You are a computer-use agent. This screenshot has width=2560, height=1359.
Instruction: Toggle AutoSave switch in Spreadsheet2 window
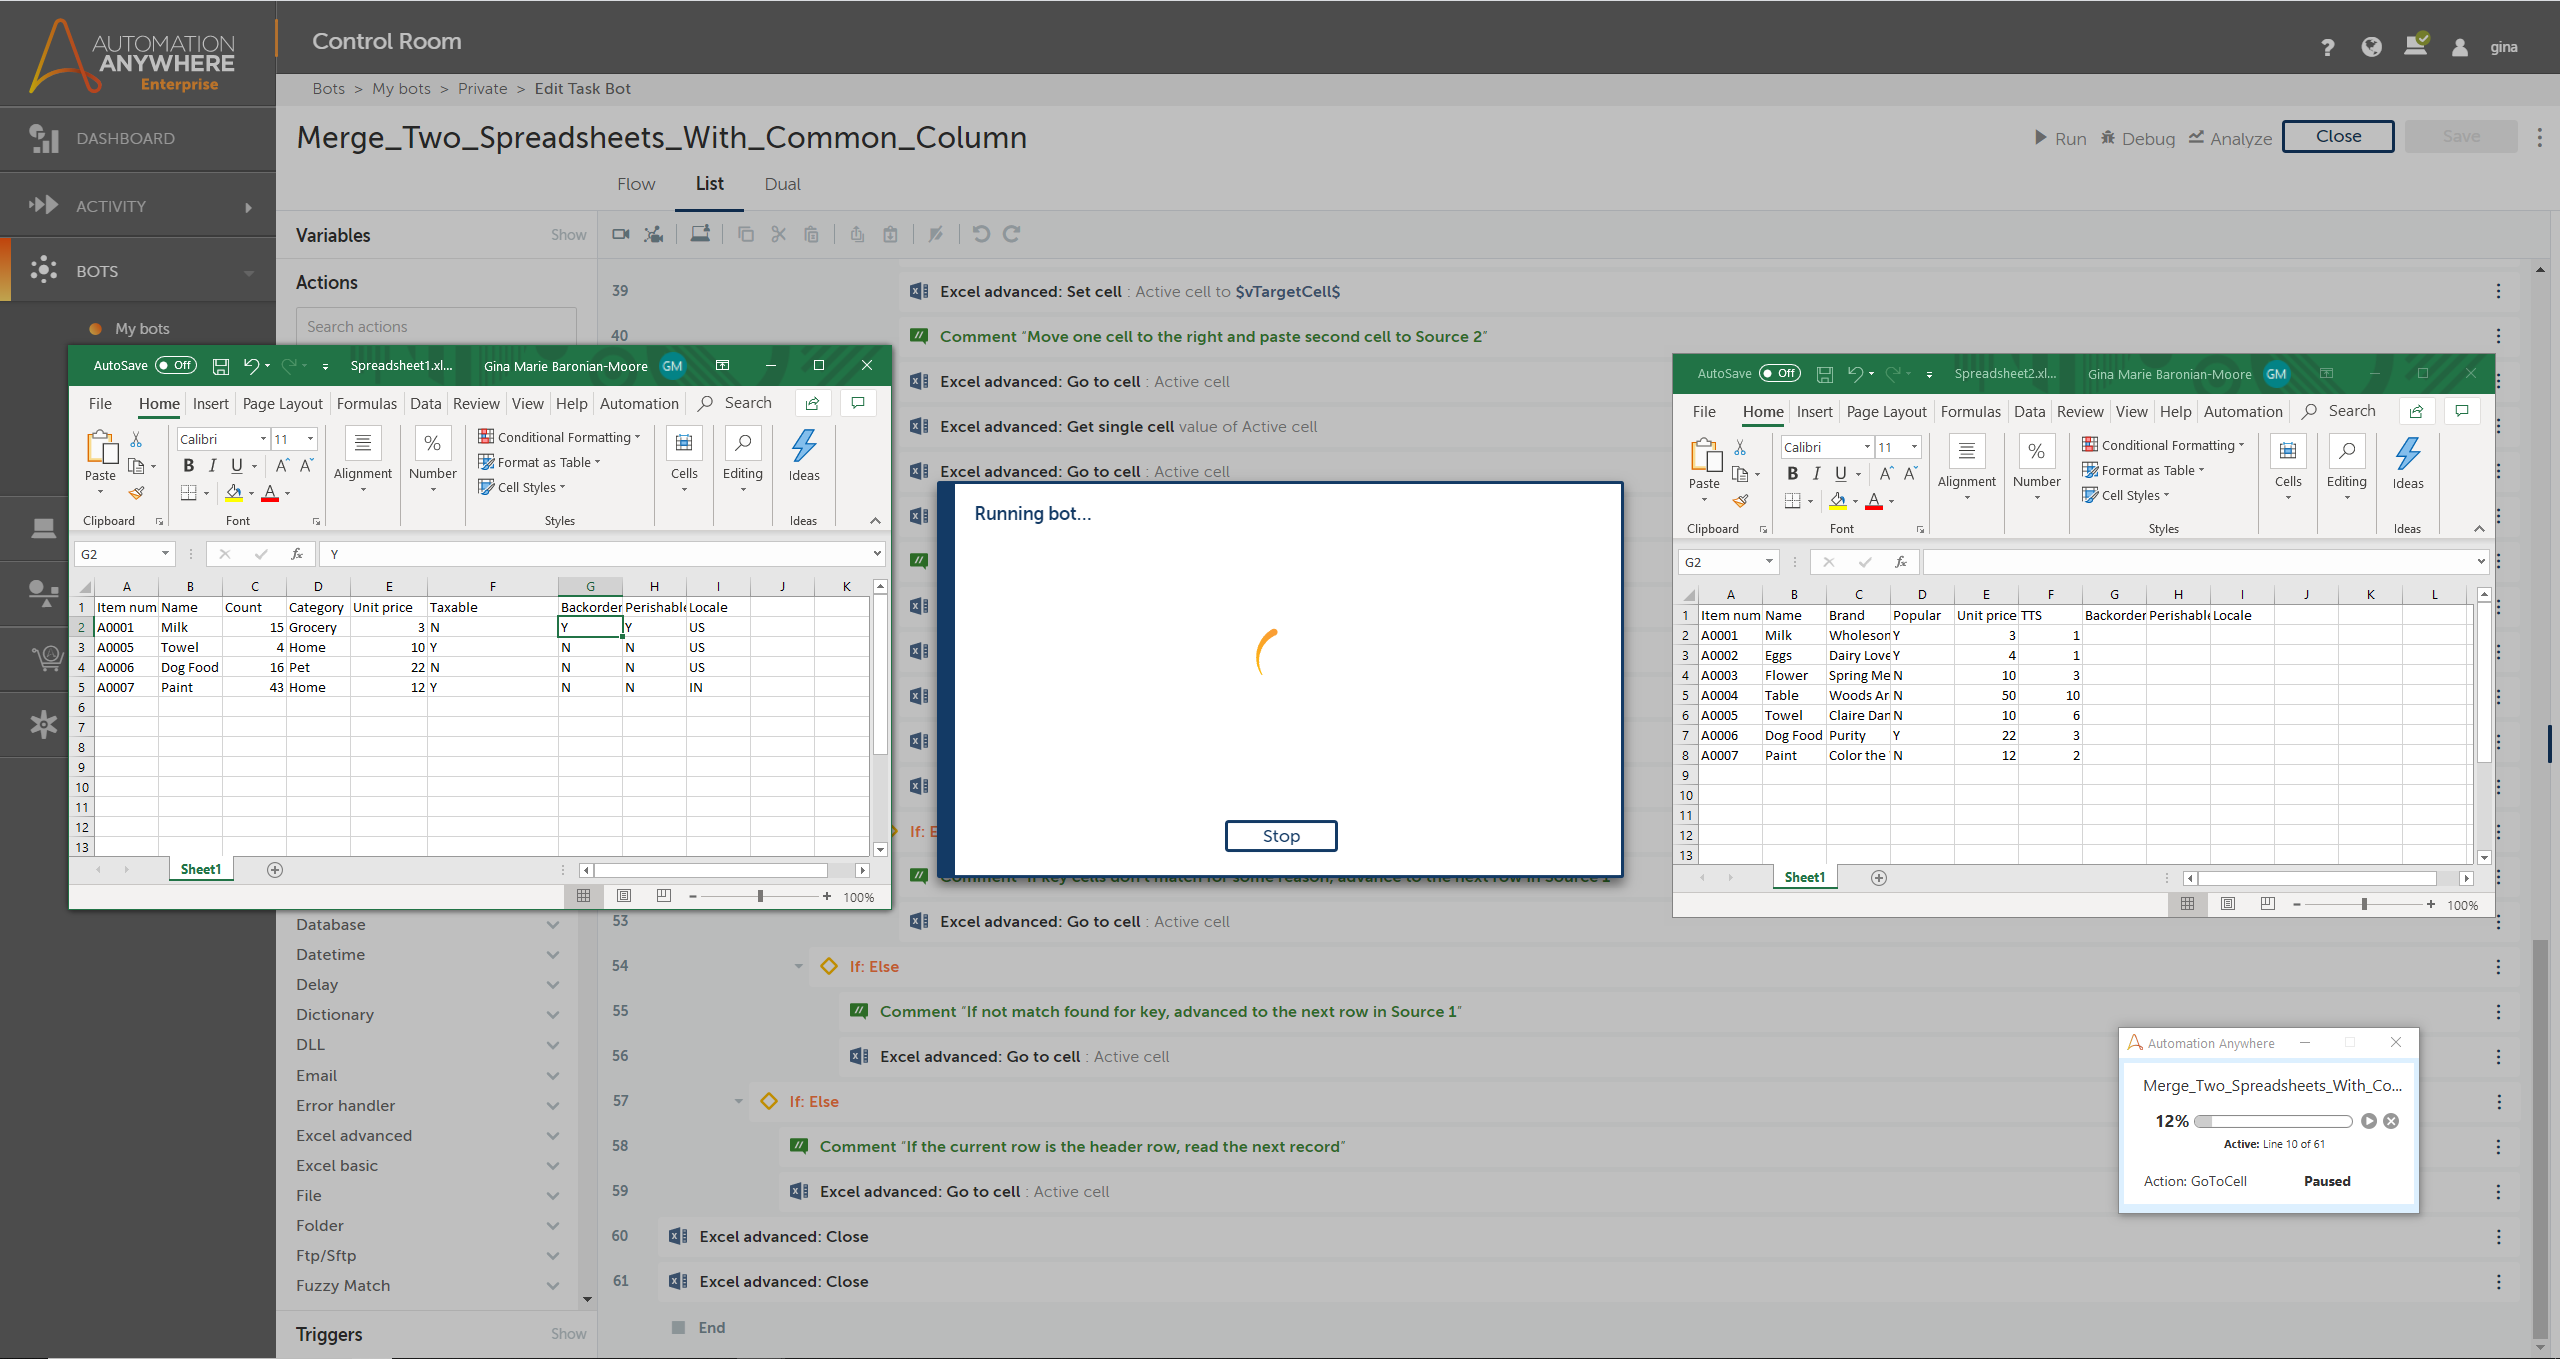[x=1780, y=374]
